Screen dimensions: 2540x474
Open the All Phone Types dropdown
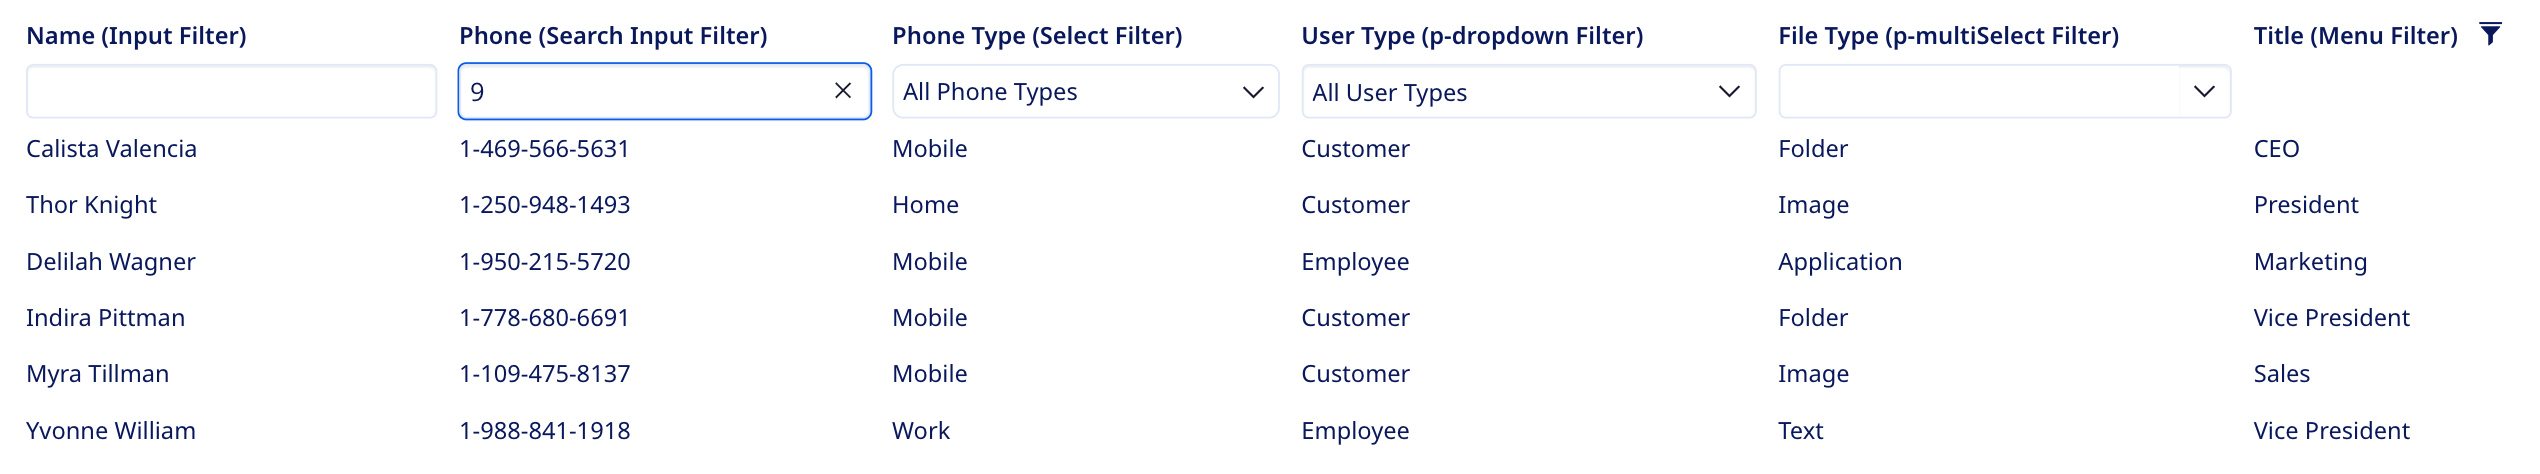click(x=1084, y=92)
